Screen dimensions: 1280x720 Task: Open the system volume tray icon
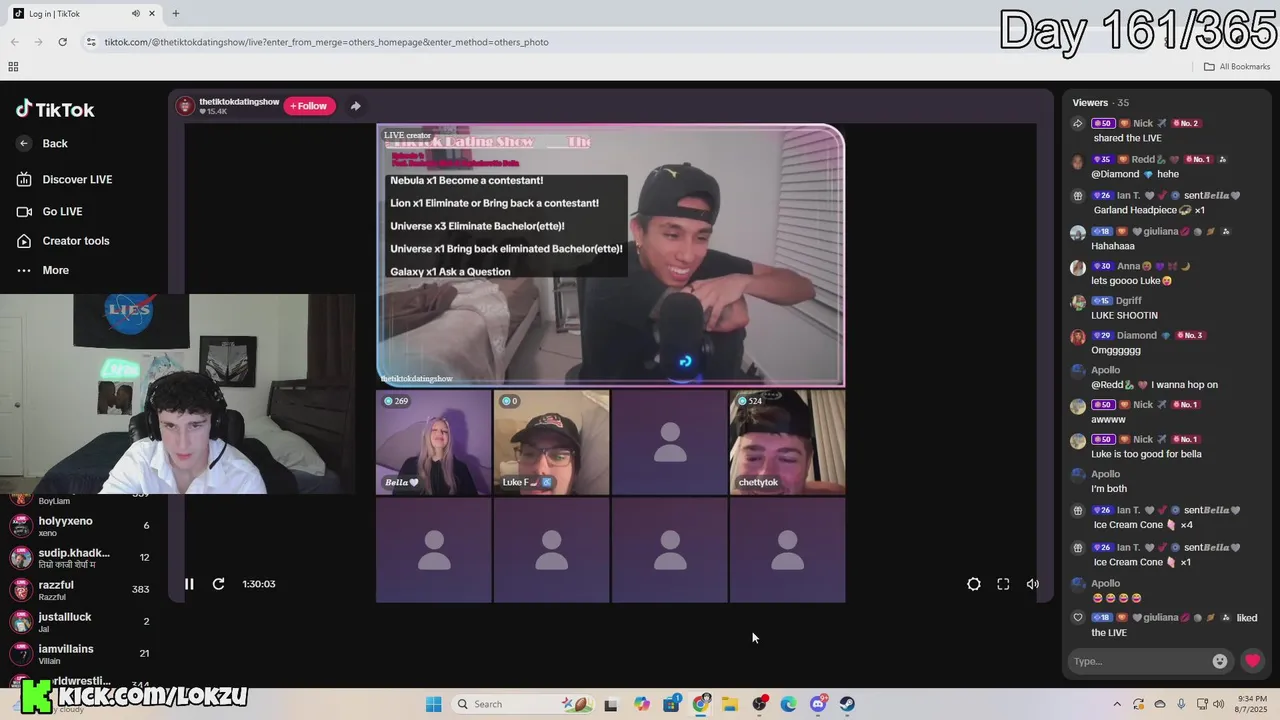1218,704
